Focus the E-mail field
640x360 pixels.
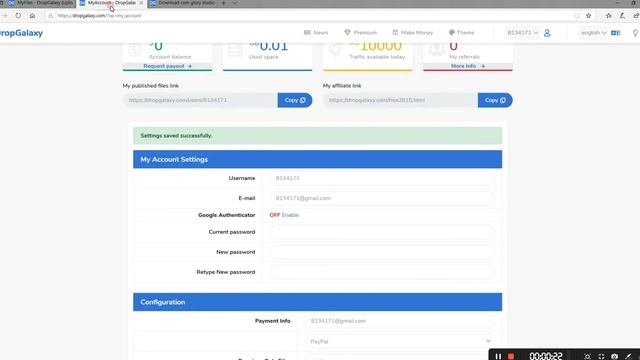click(x=382, y=198)
